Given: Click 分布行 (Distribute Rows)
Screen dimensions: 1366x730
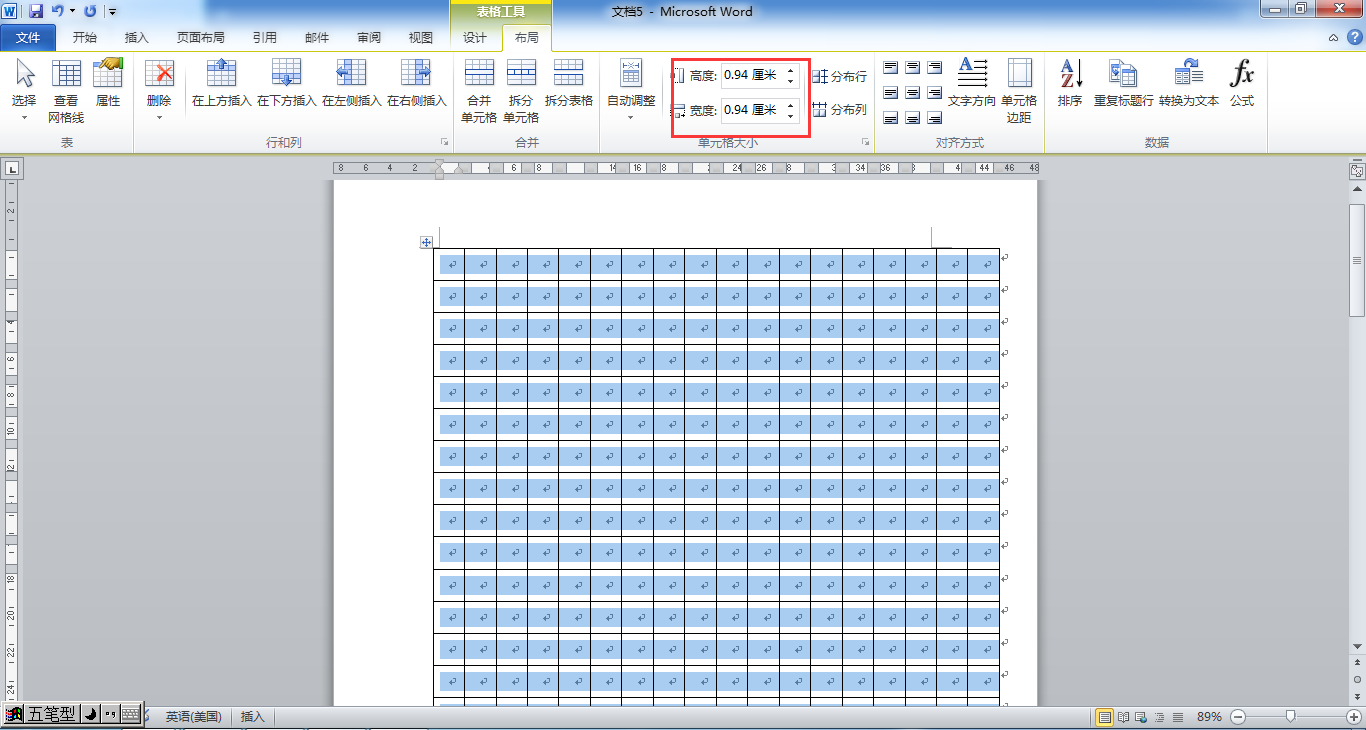Looking at the screenshot, I should point(839,76).
